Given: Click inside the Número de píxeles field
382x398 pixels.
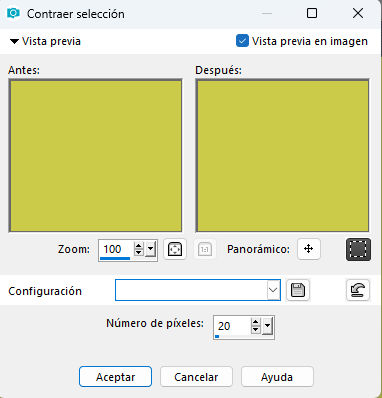Looking at the screenshot, I should click(232, 326).
